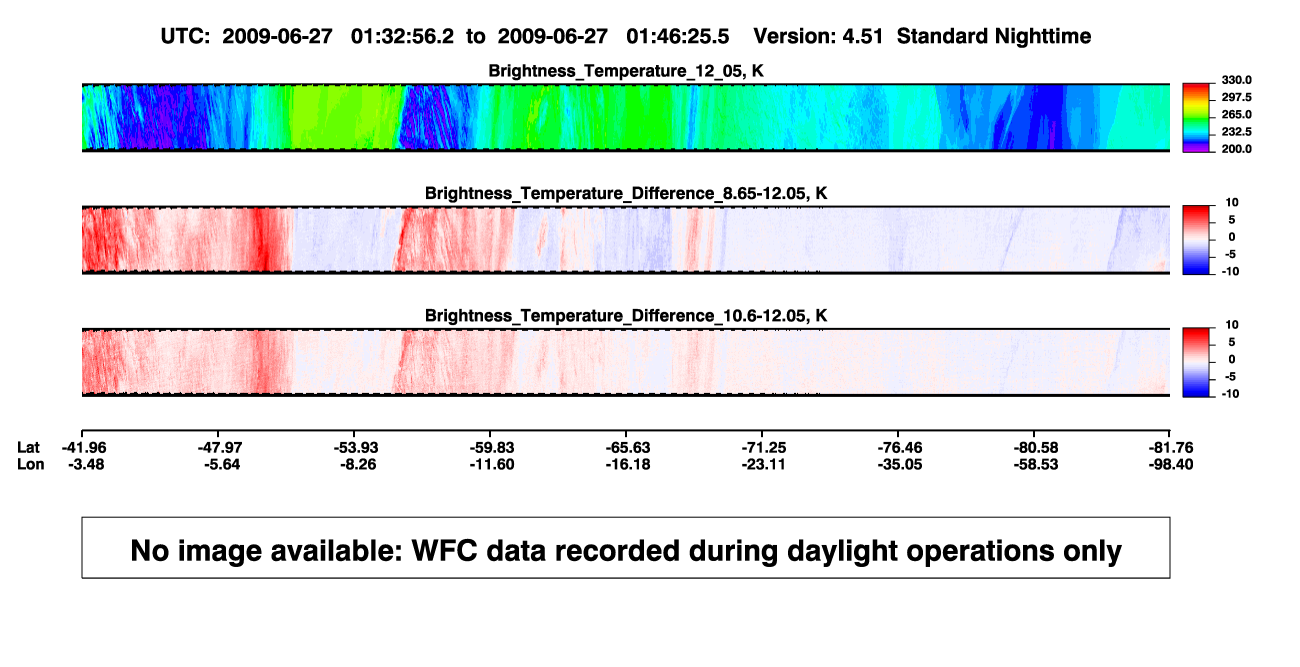Image resolution: width=1300 pixels, height=667 pixels.
Task: Click the latitude value -53.93
Action: [357, 447]
